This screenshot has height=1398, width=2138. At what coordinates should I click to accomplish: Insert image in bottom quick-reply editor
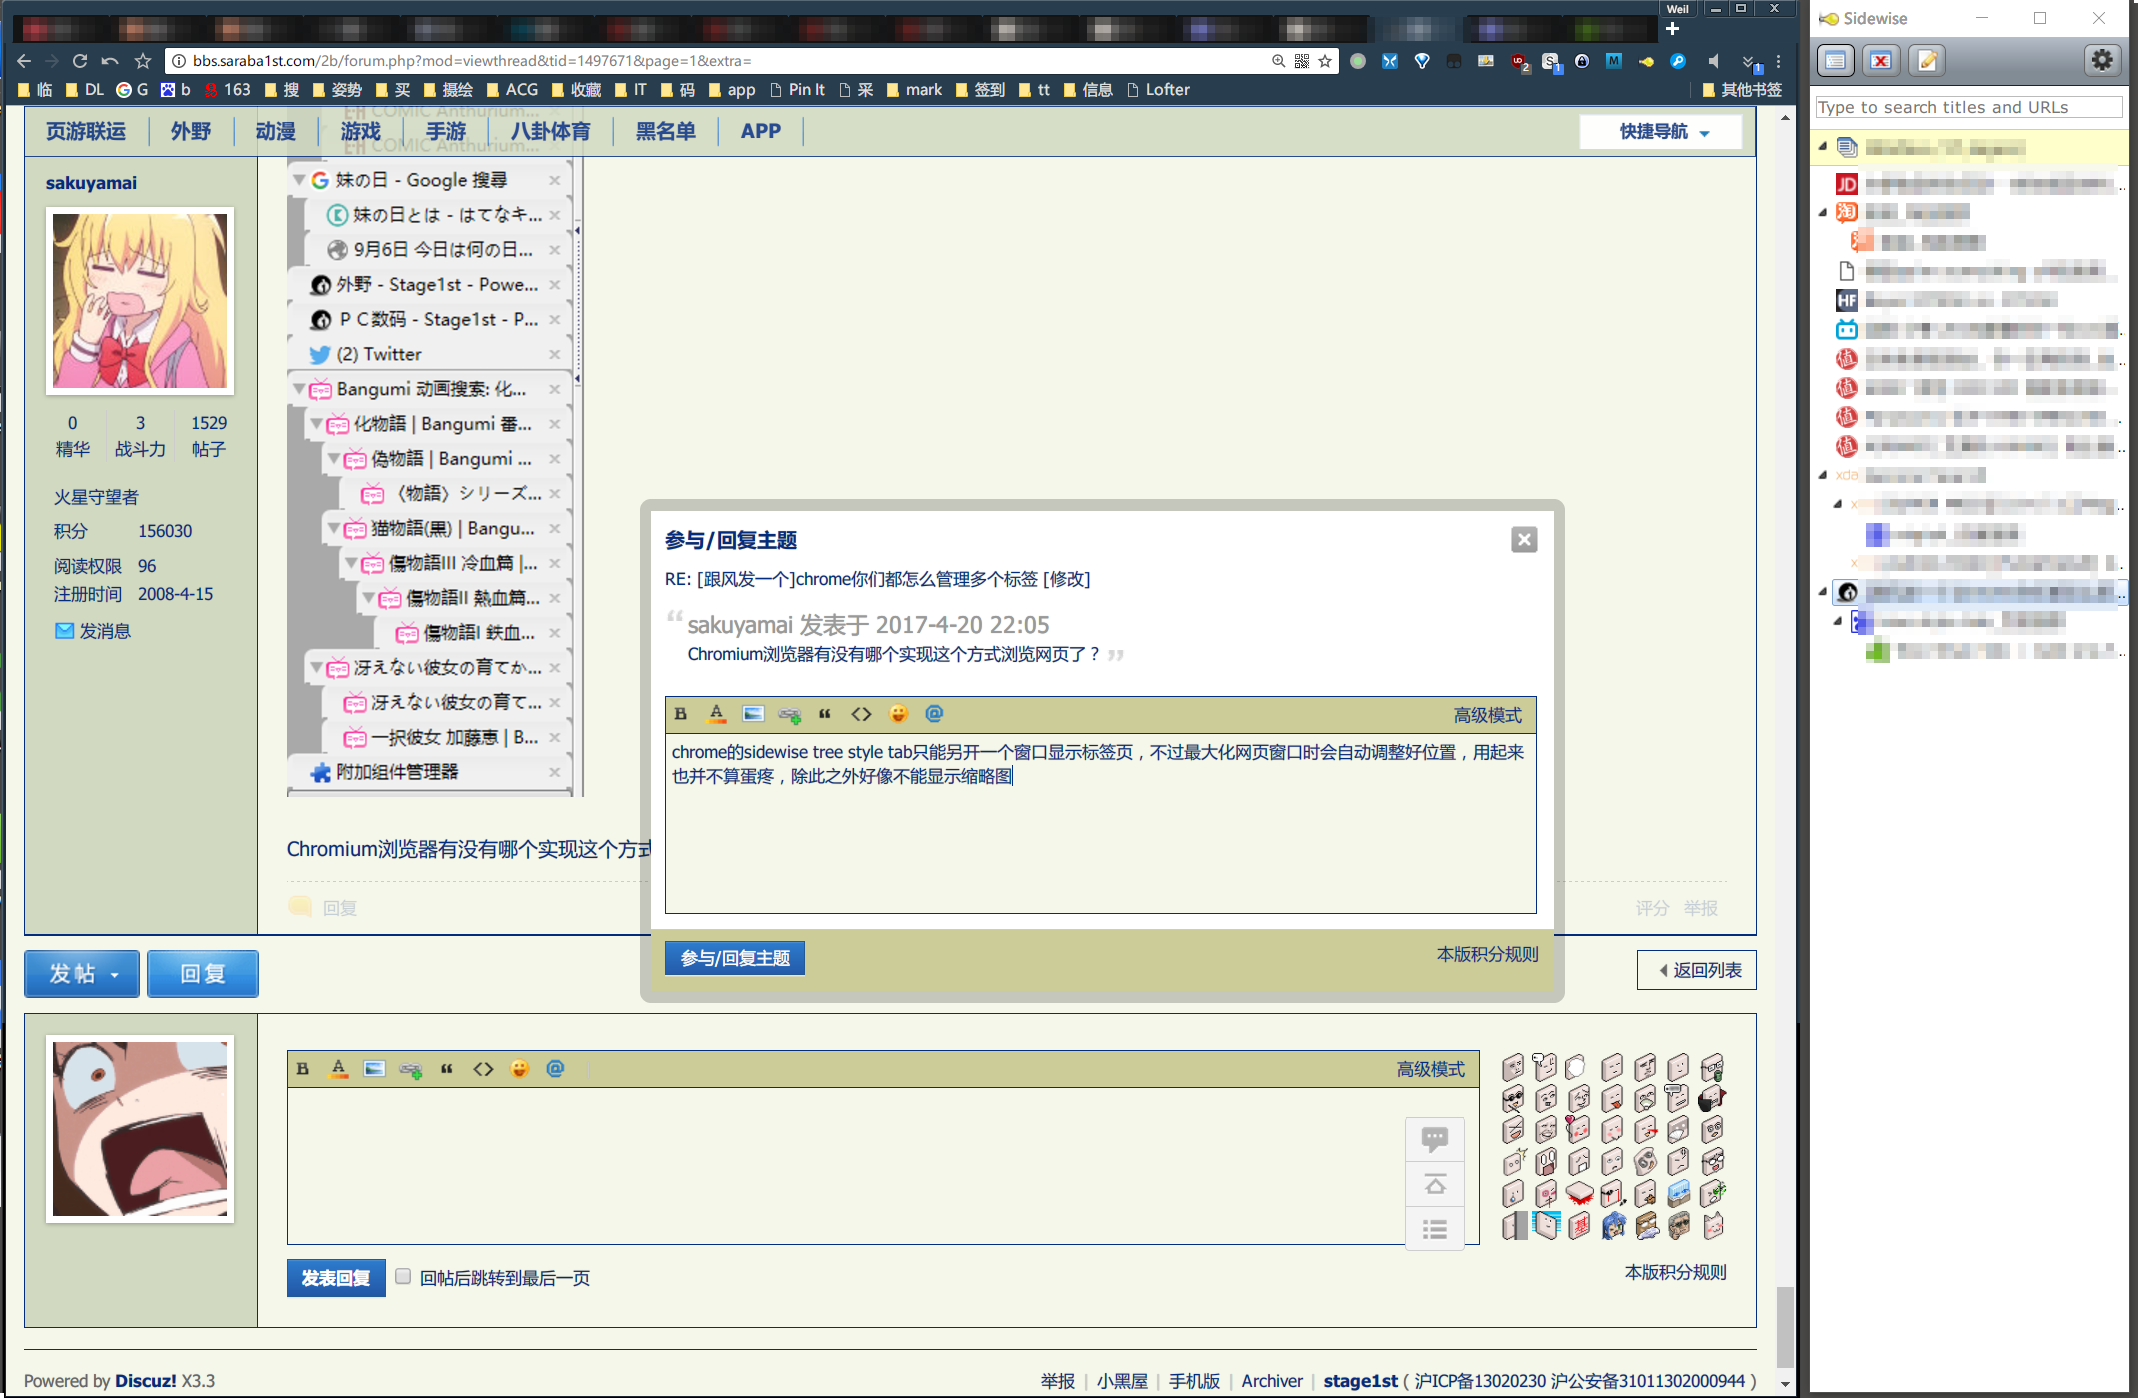tap(375, 1069)
